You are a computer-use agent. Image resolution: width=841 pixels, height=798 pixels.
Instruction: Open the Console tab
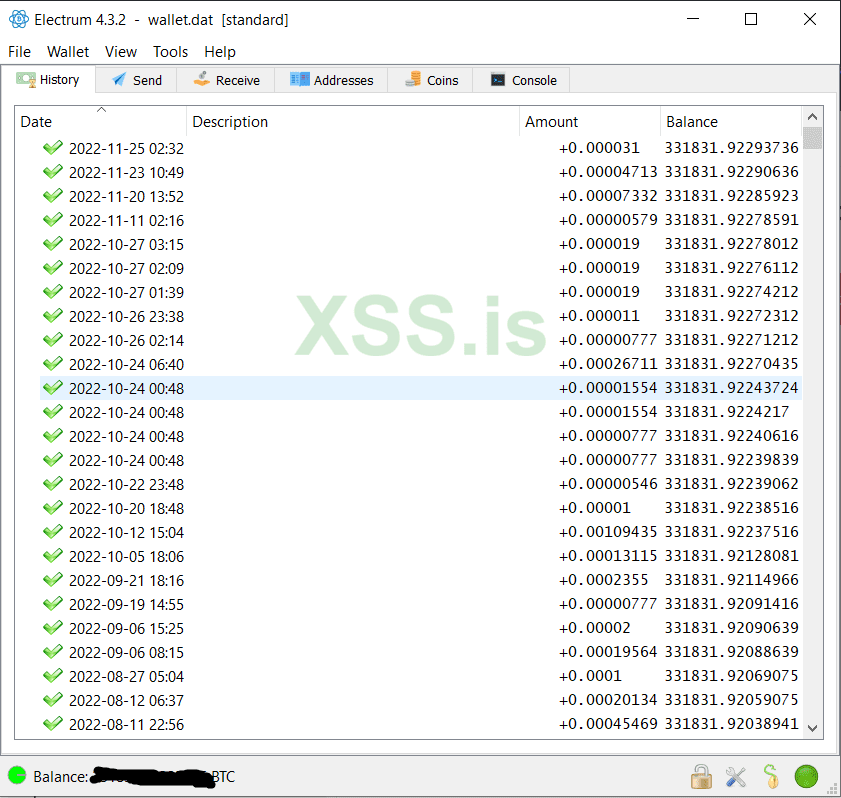click(522, 80)
